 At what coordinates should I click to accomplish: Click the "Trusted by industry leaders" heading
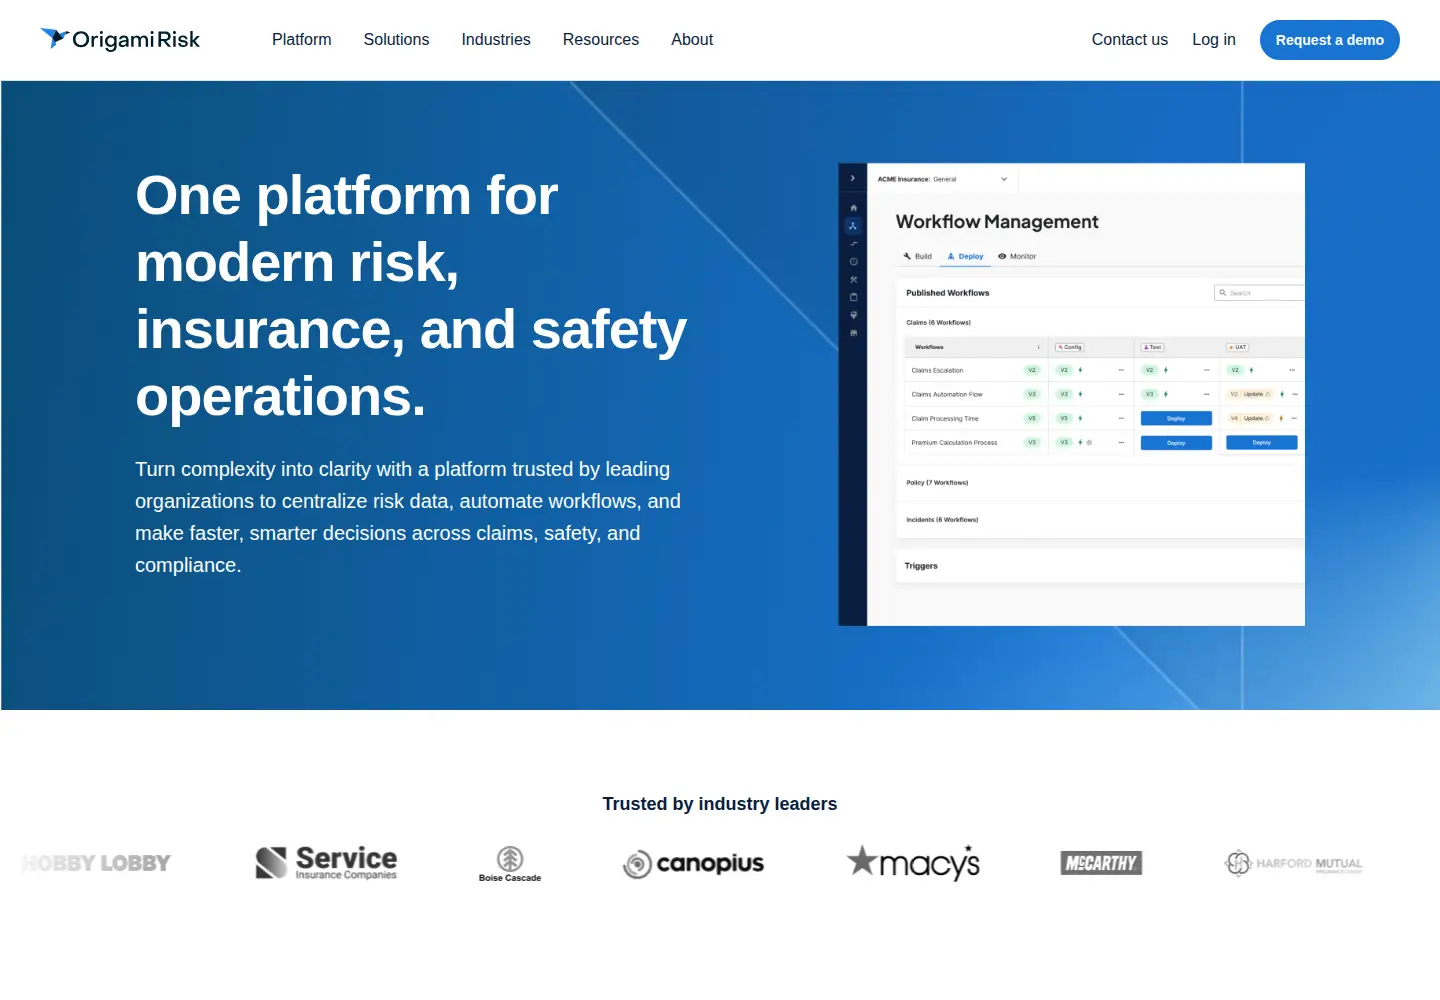coord(720,804)
